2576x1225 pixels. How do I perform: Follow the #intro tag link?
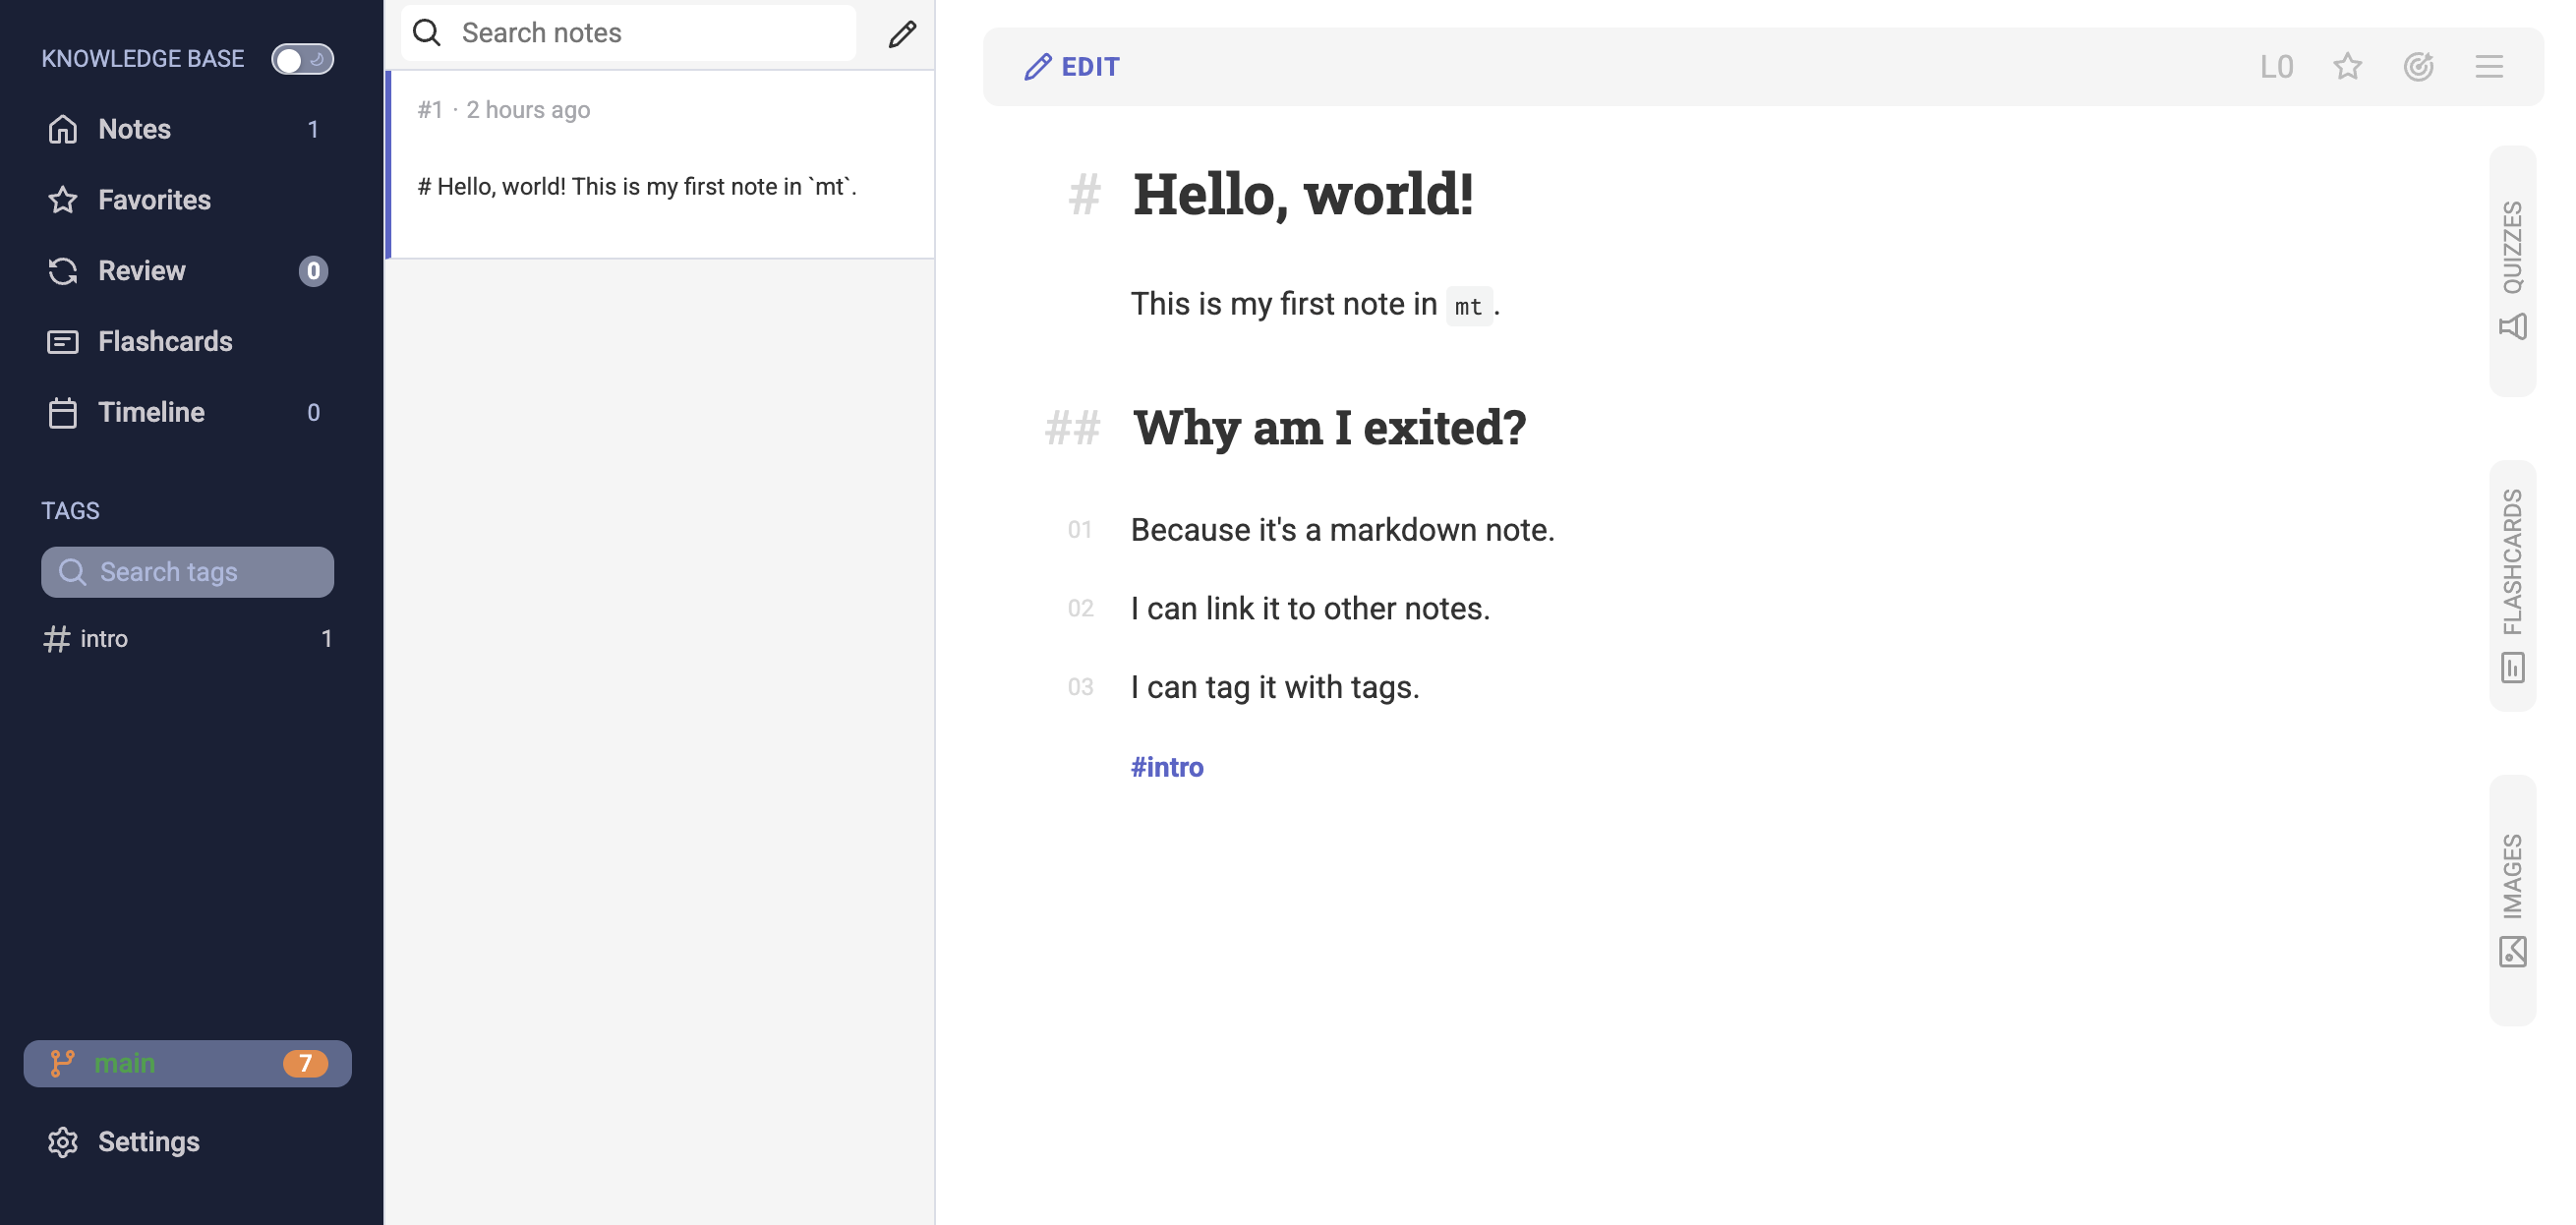coord(1166,767)
